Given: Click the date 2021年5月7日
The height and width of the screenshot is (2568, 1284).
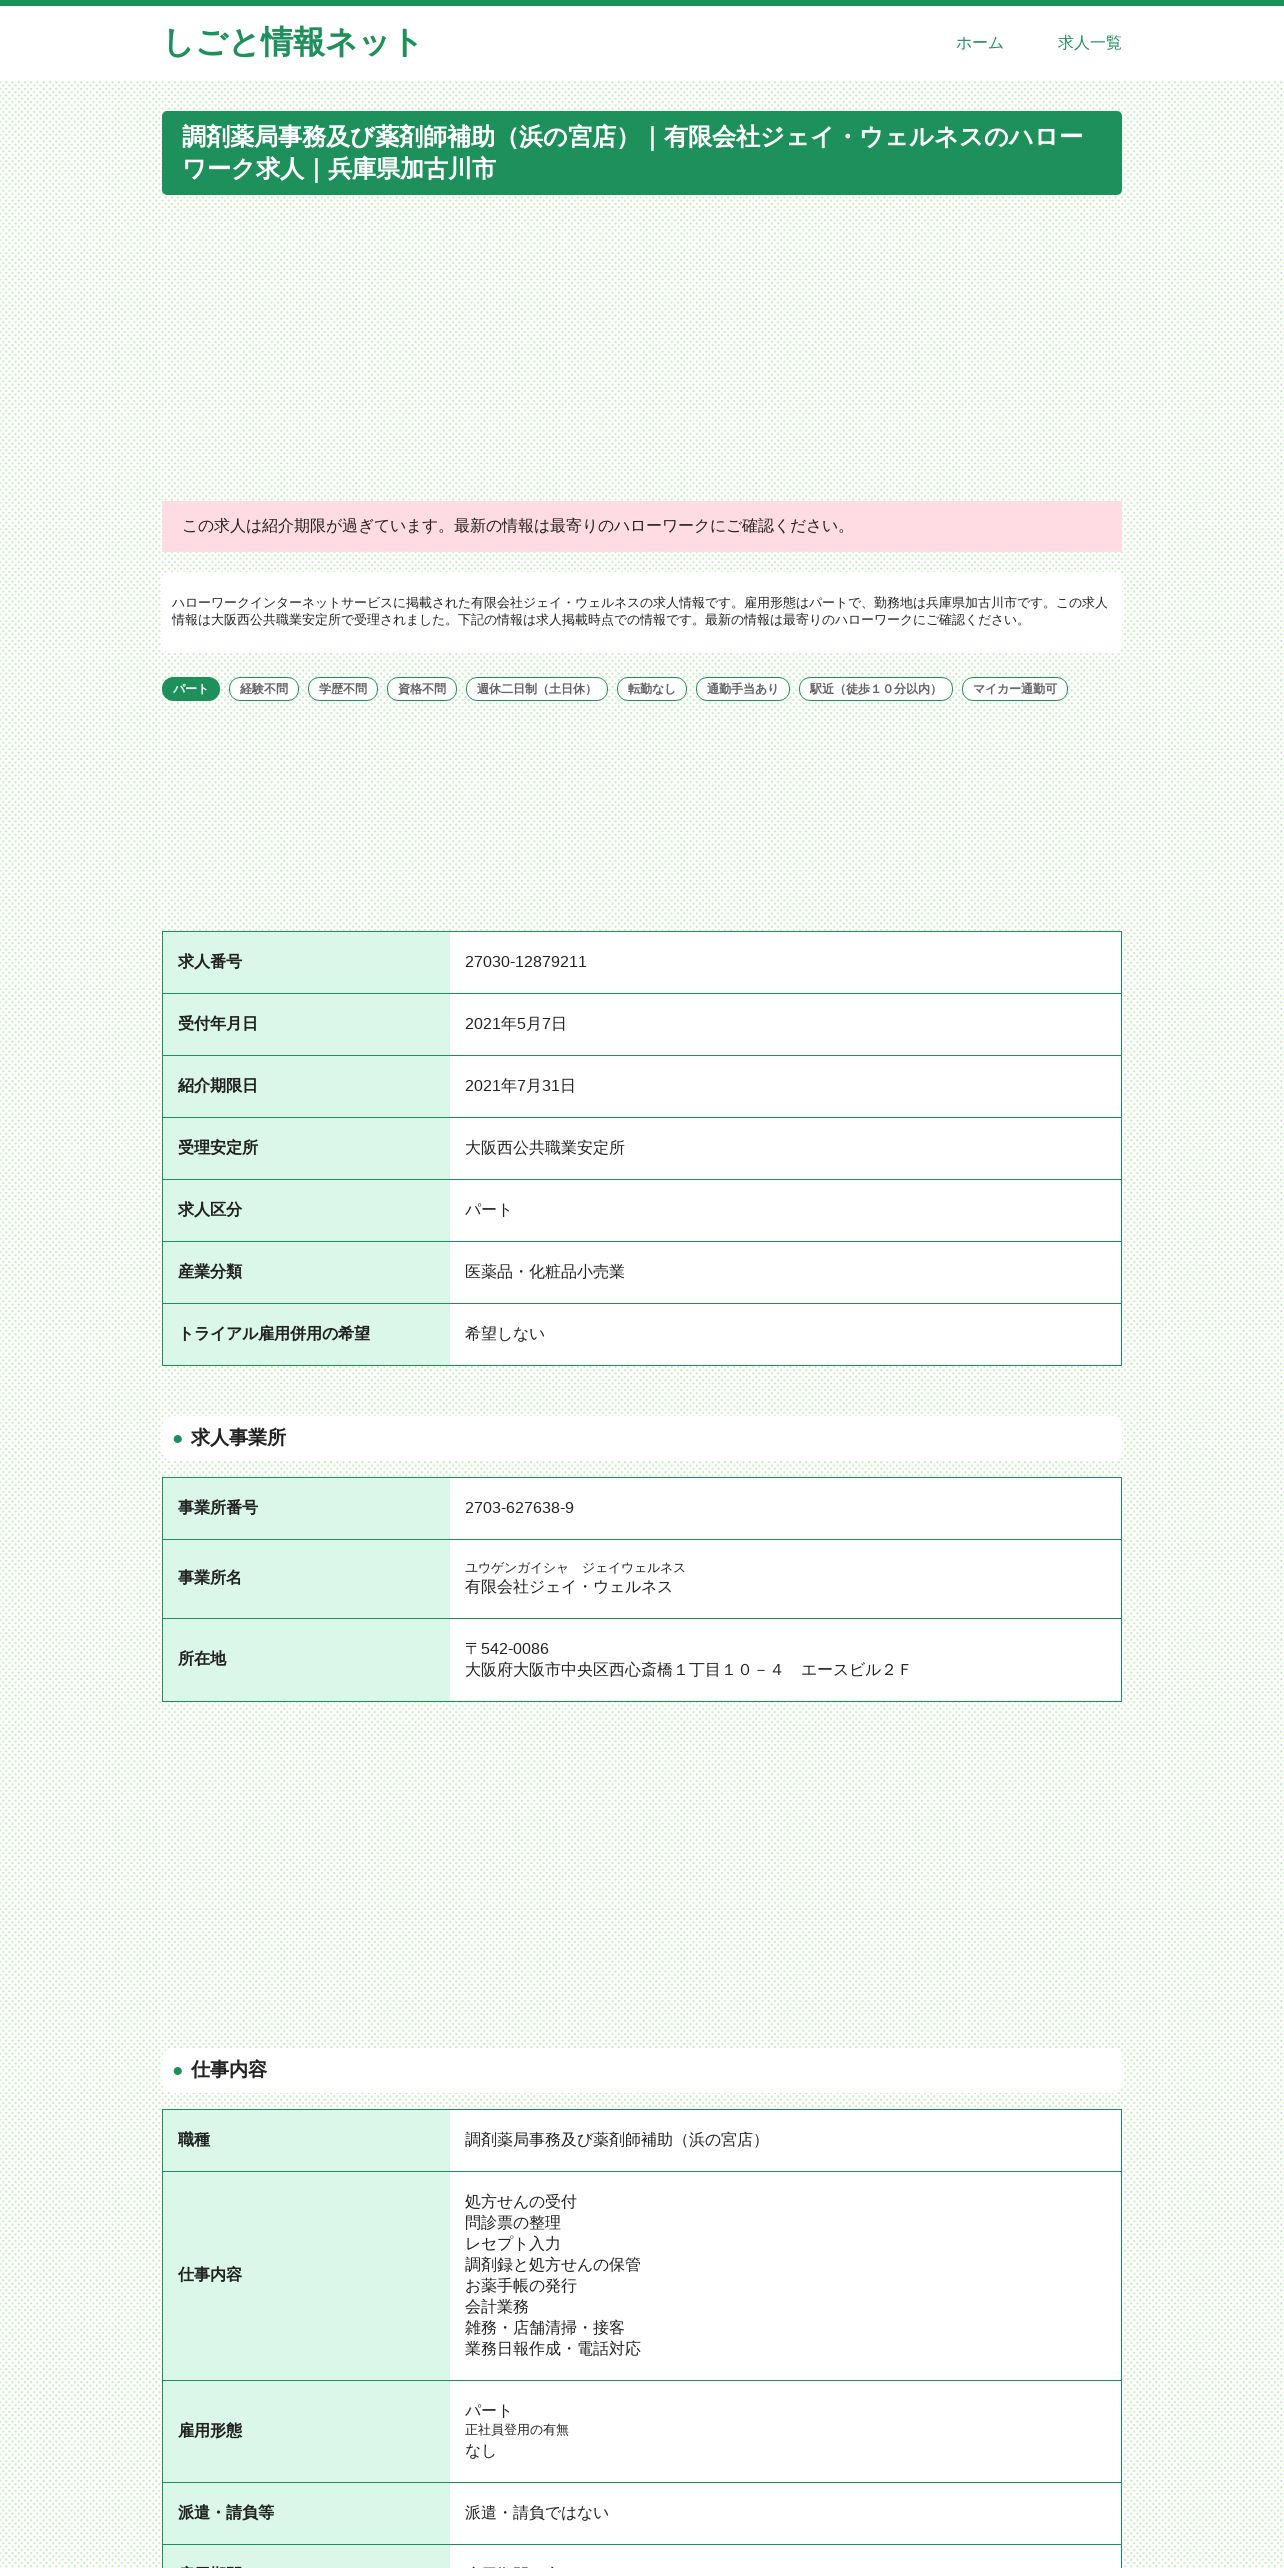Looking at the screenshot, I should click(x=516, y=1024).
